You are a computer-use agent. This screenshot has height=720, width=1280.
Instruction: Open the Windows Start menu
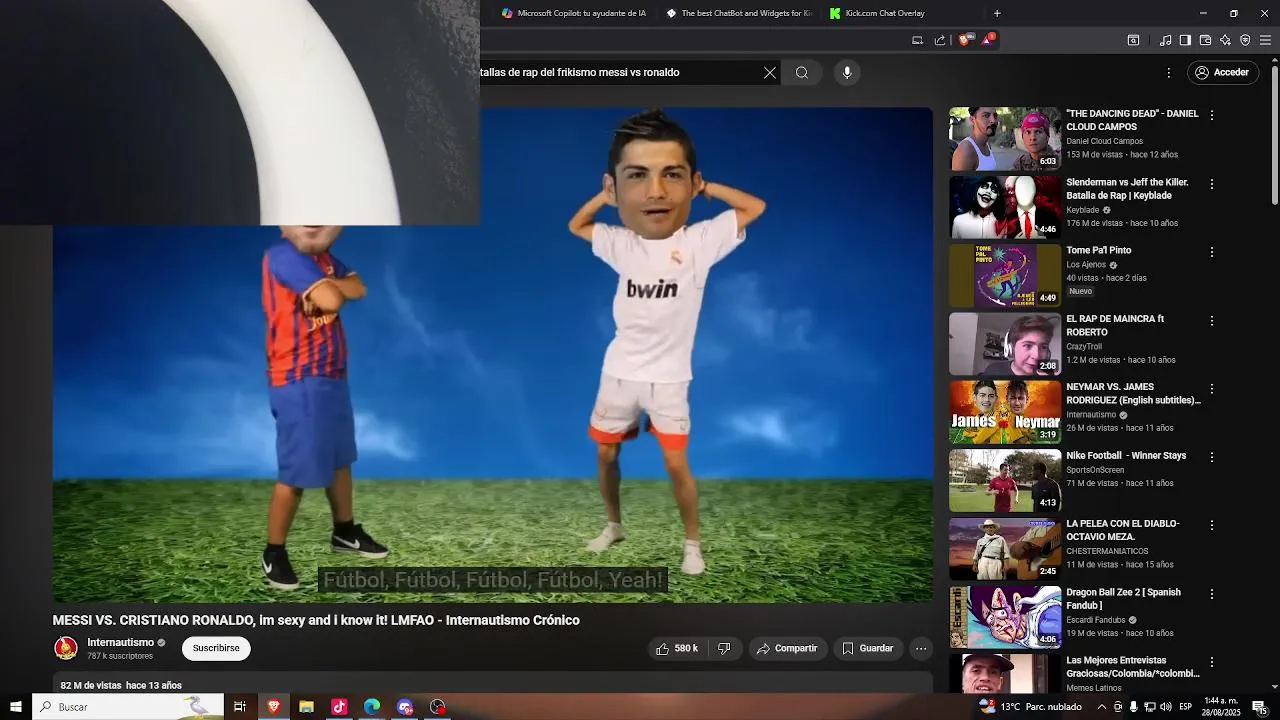pos(16,707)
